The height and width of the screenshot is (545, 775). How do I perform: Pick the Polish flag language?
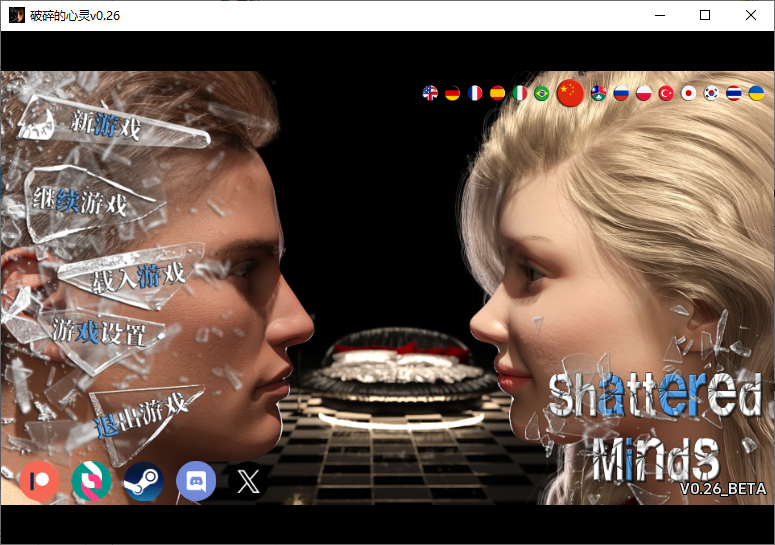(x=644, y=93)
